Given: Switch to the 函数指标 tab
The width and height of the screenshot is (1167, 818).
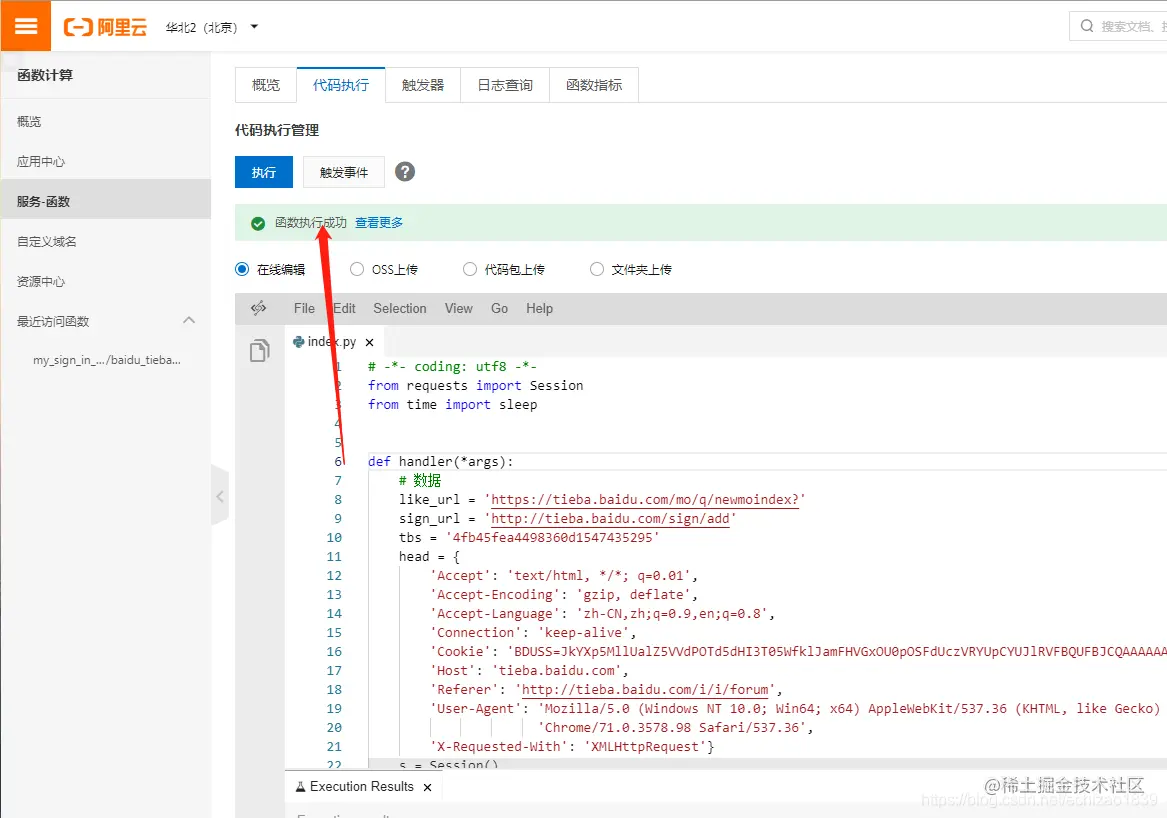Looking at the screenshot, I should [x=594, y=85].
